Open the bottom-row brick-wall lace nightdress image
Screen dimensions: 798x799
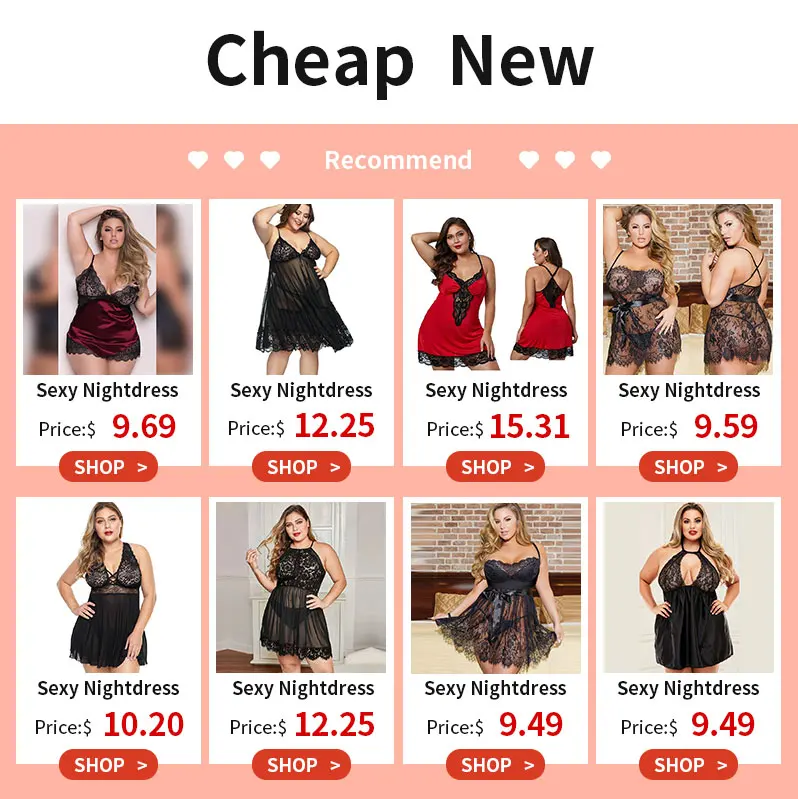pos(495,588)
